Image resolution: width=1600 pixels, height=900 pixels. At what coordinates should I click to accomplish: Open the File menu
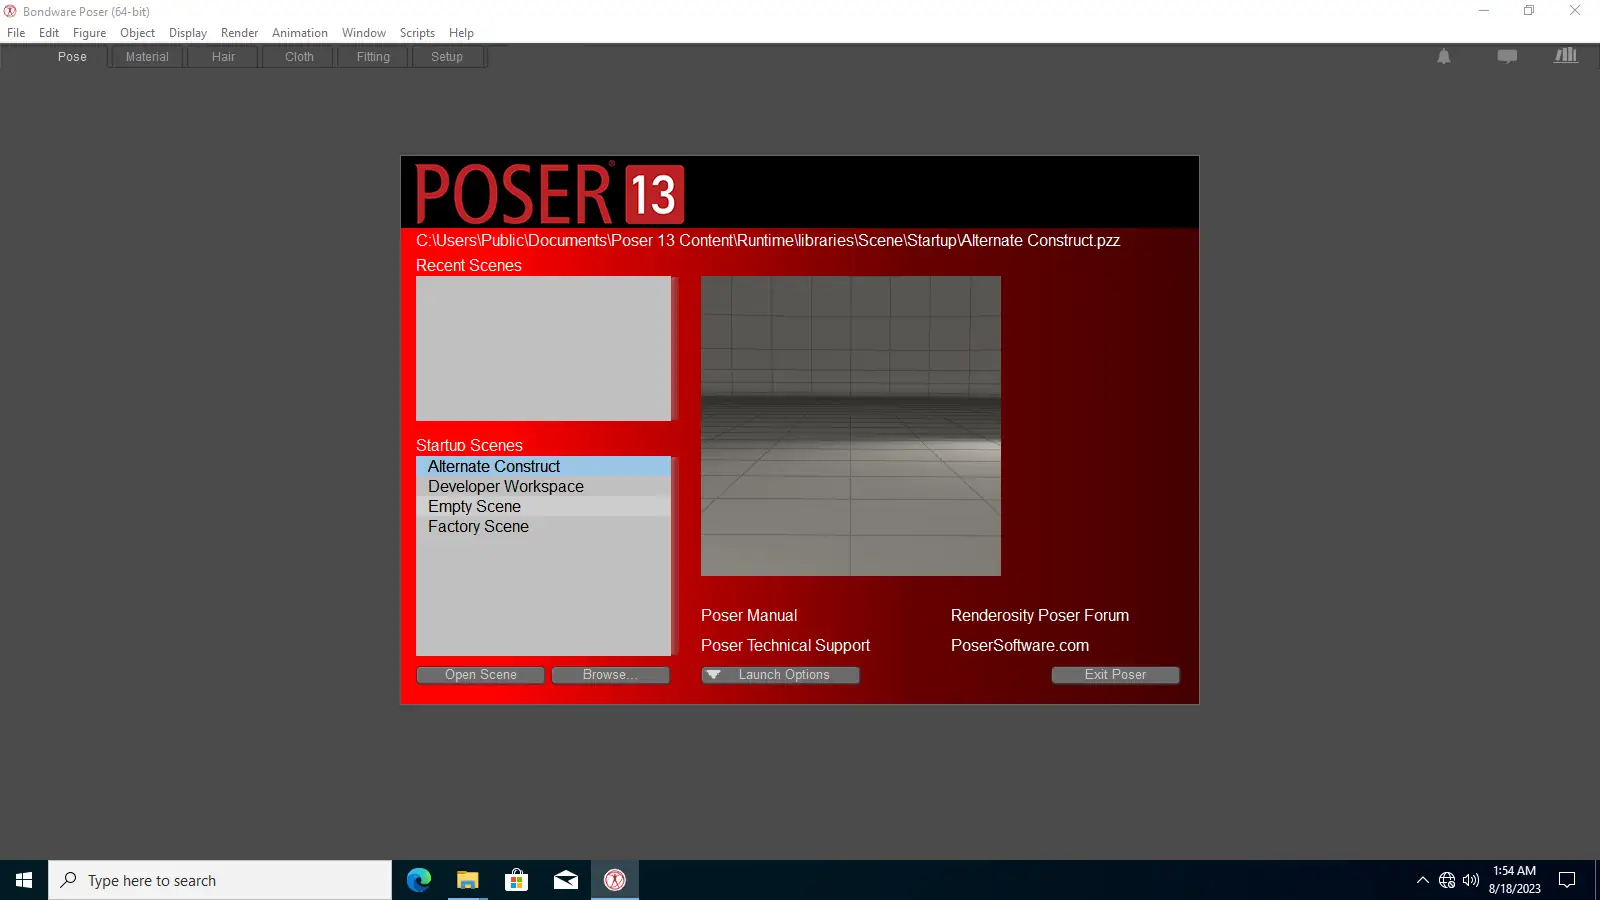pos(16,33)
